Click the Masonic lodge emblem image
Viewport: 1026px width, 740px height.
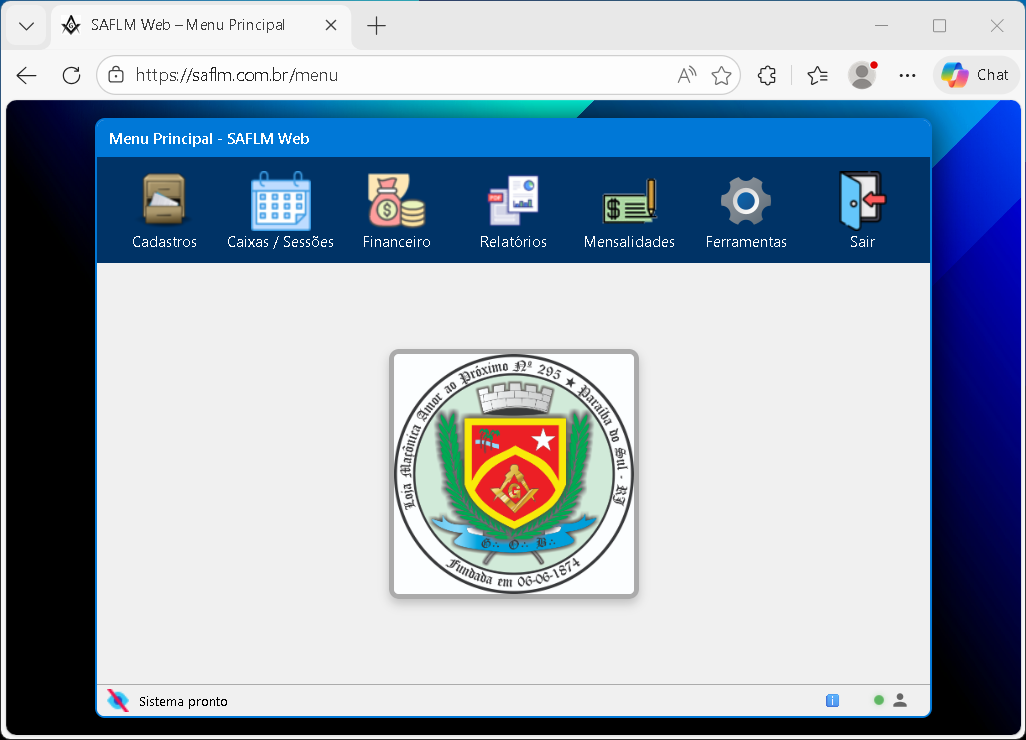513,474
